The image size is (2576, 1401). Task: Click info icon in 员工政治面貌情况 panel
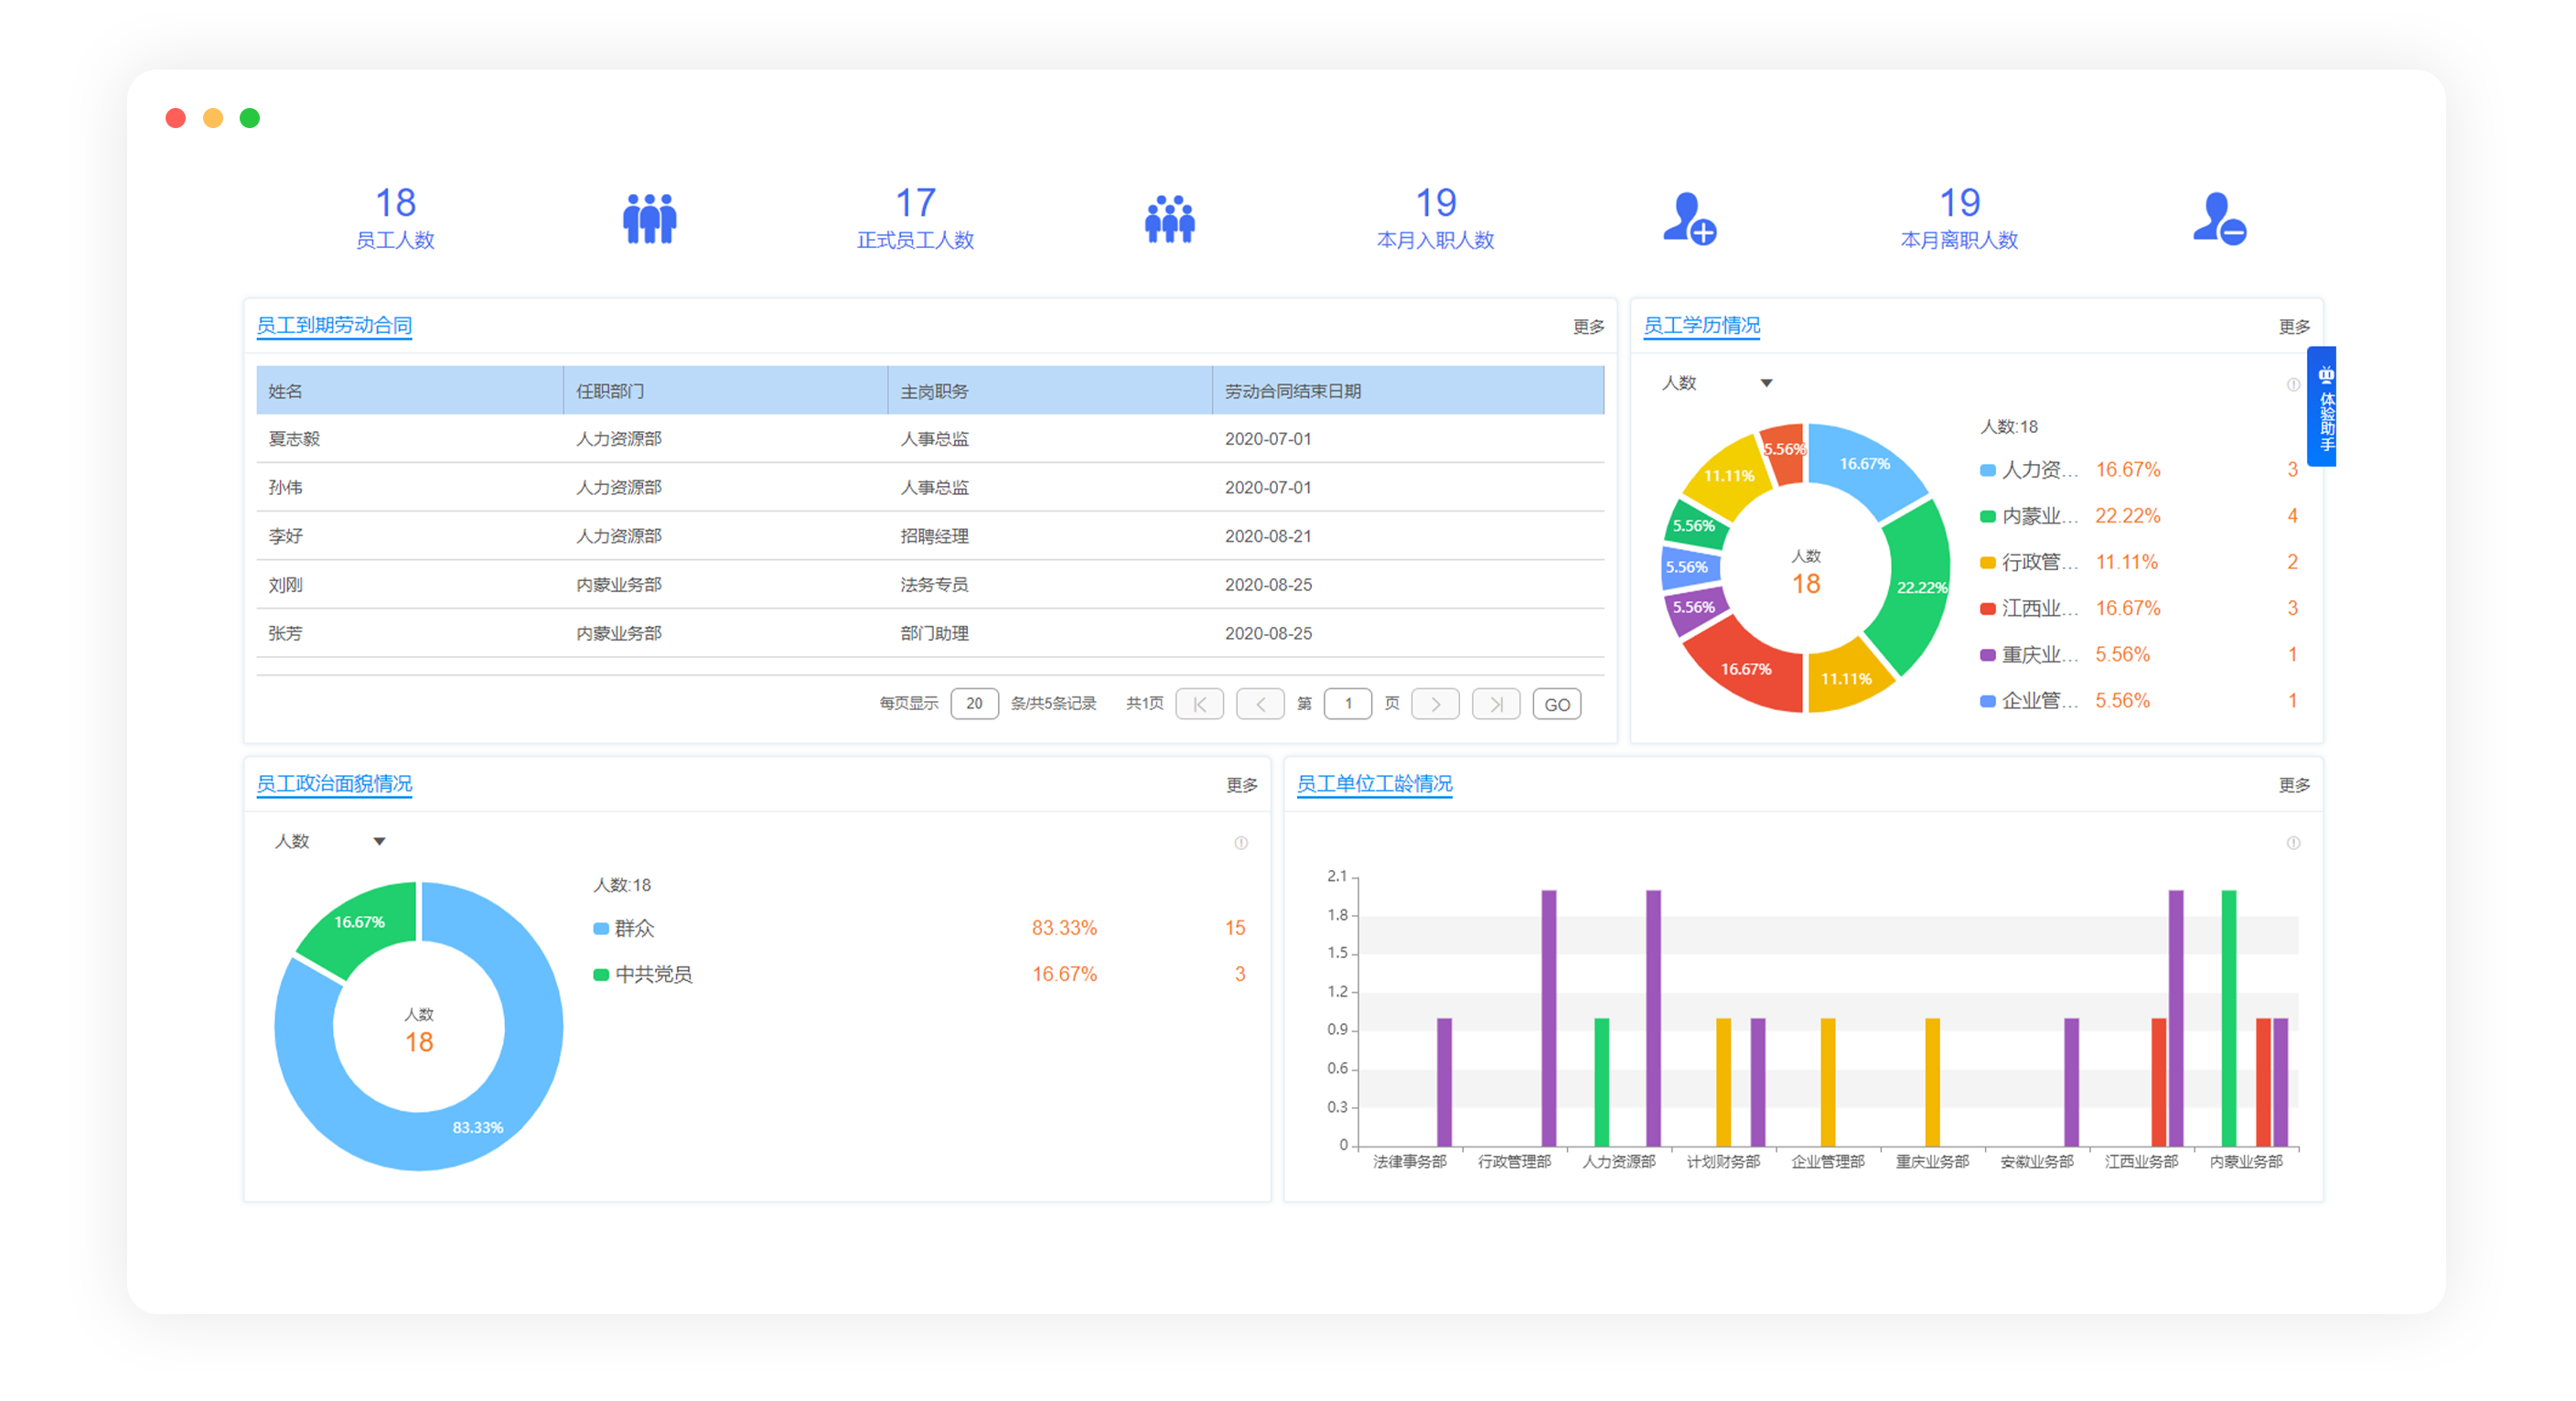pos(1241,843)
